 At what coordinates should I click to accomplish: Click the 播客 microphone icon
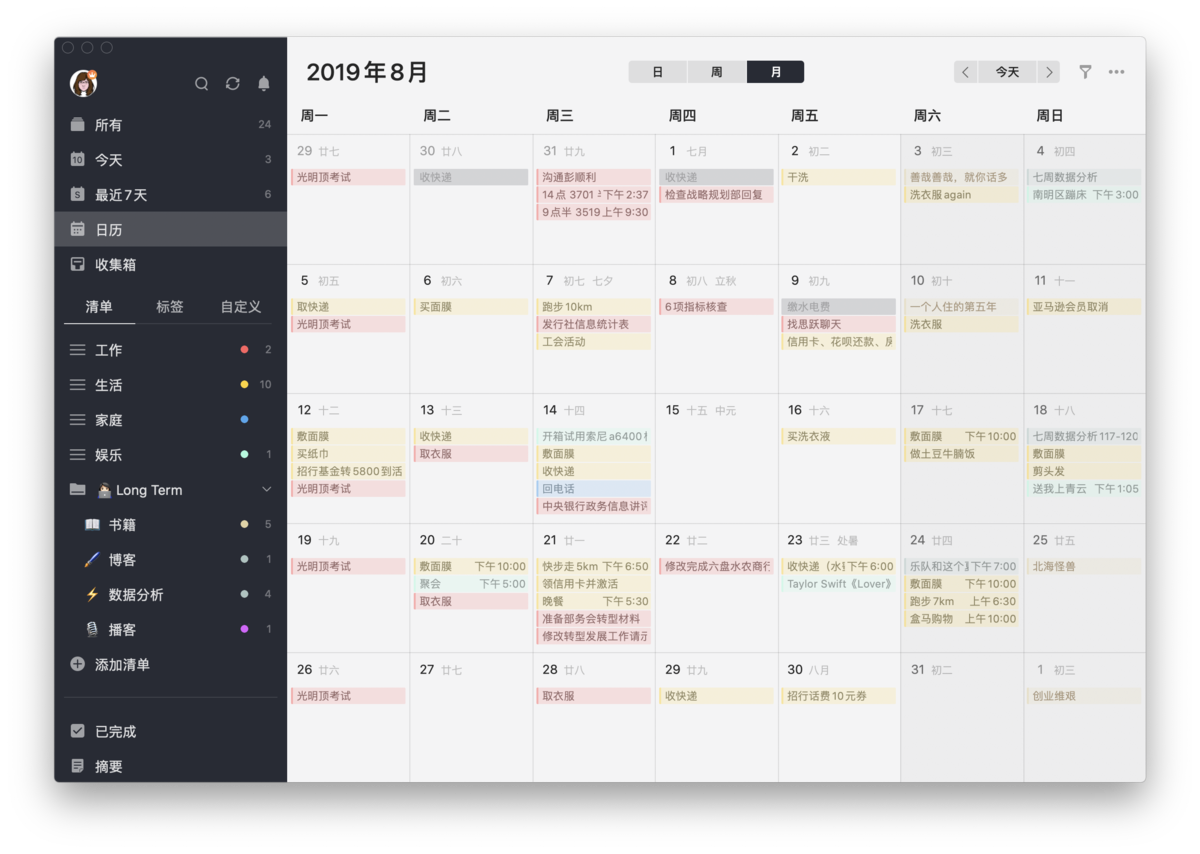click(x=92, y=630)
